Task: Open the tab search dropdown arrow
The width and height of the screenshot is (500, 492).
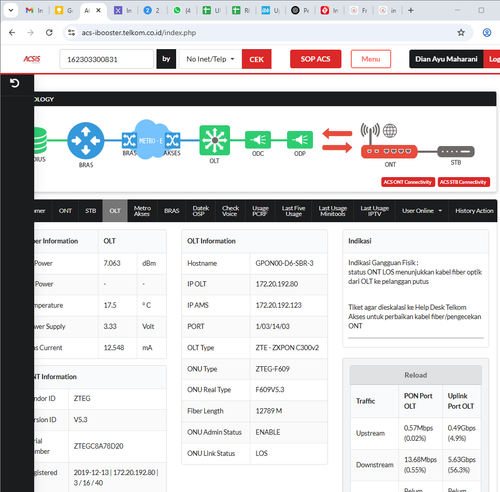Action: (11, 10)
